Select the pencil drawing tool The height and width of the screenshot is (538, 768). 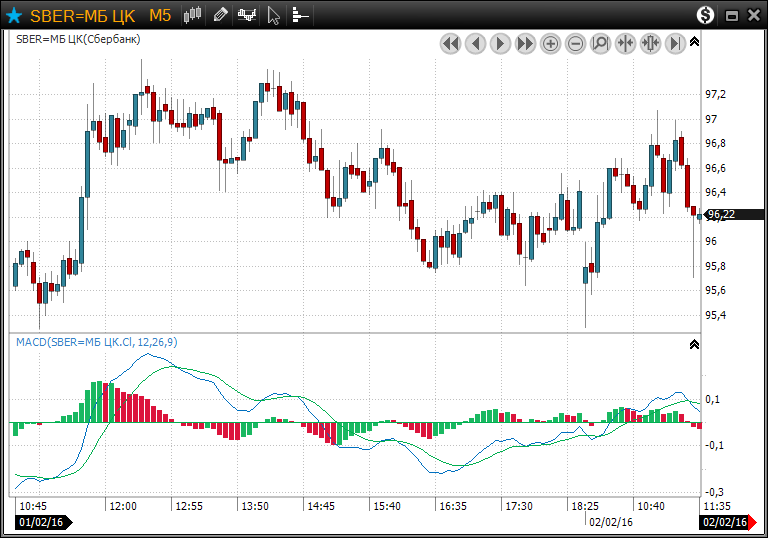click(x=221, y=15)
